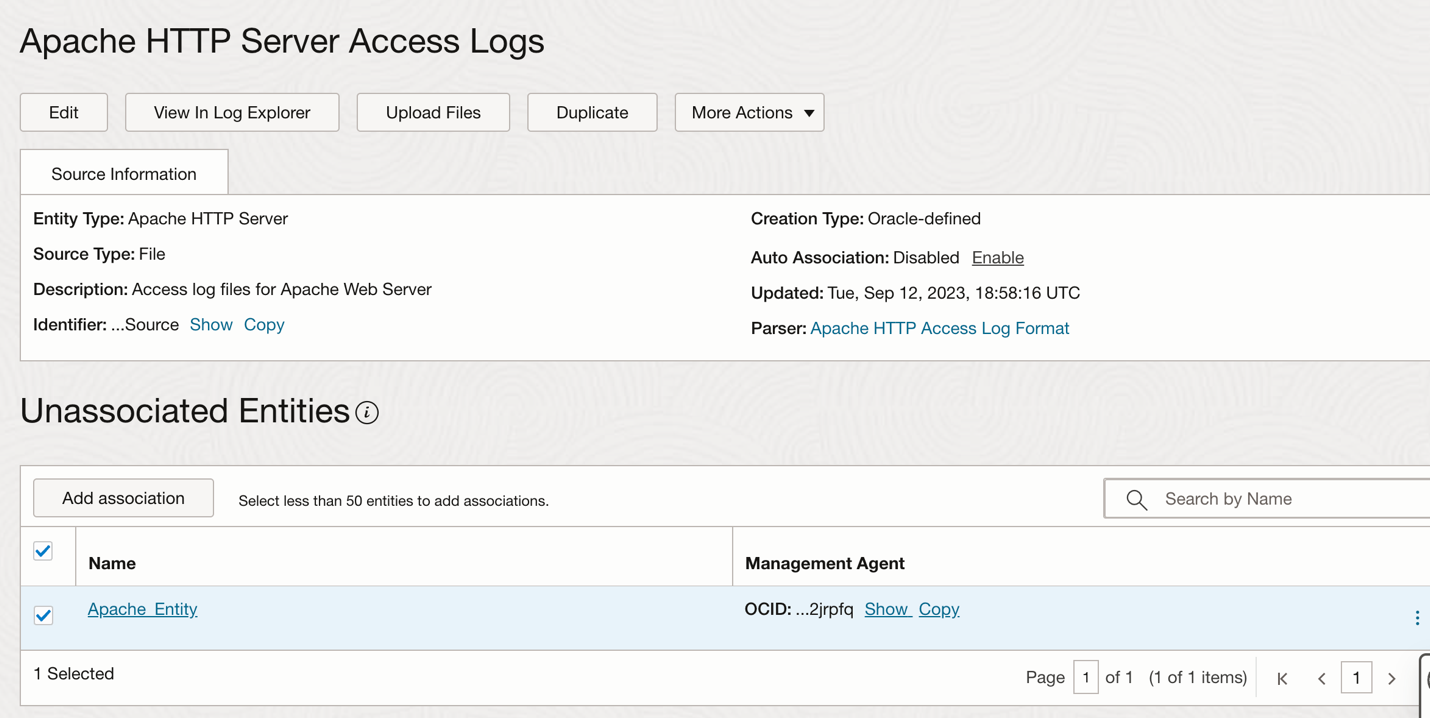Switch to the Source Information tab
The height and width of the screenshot is (721, 1430).
[x=124, y=172]
